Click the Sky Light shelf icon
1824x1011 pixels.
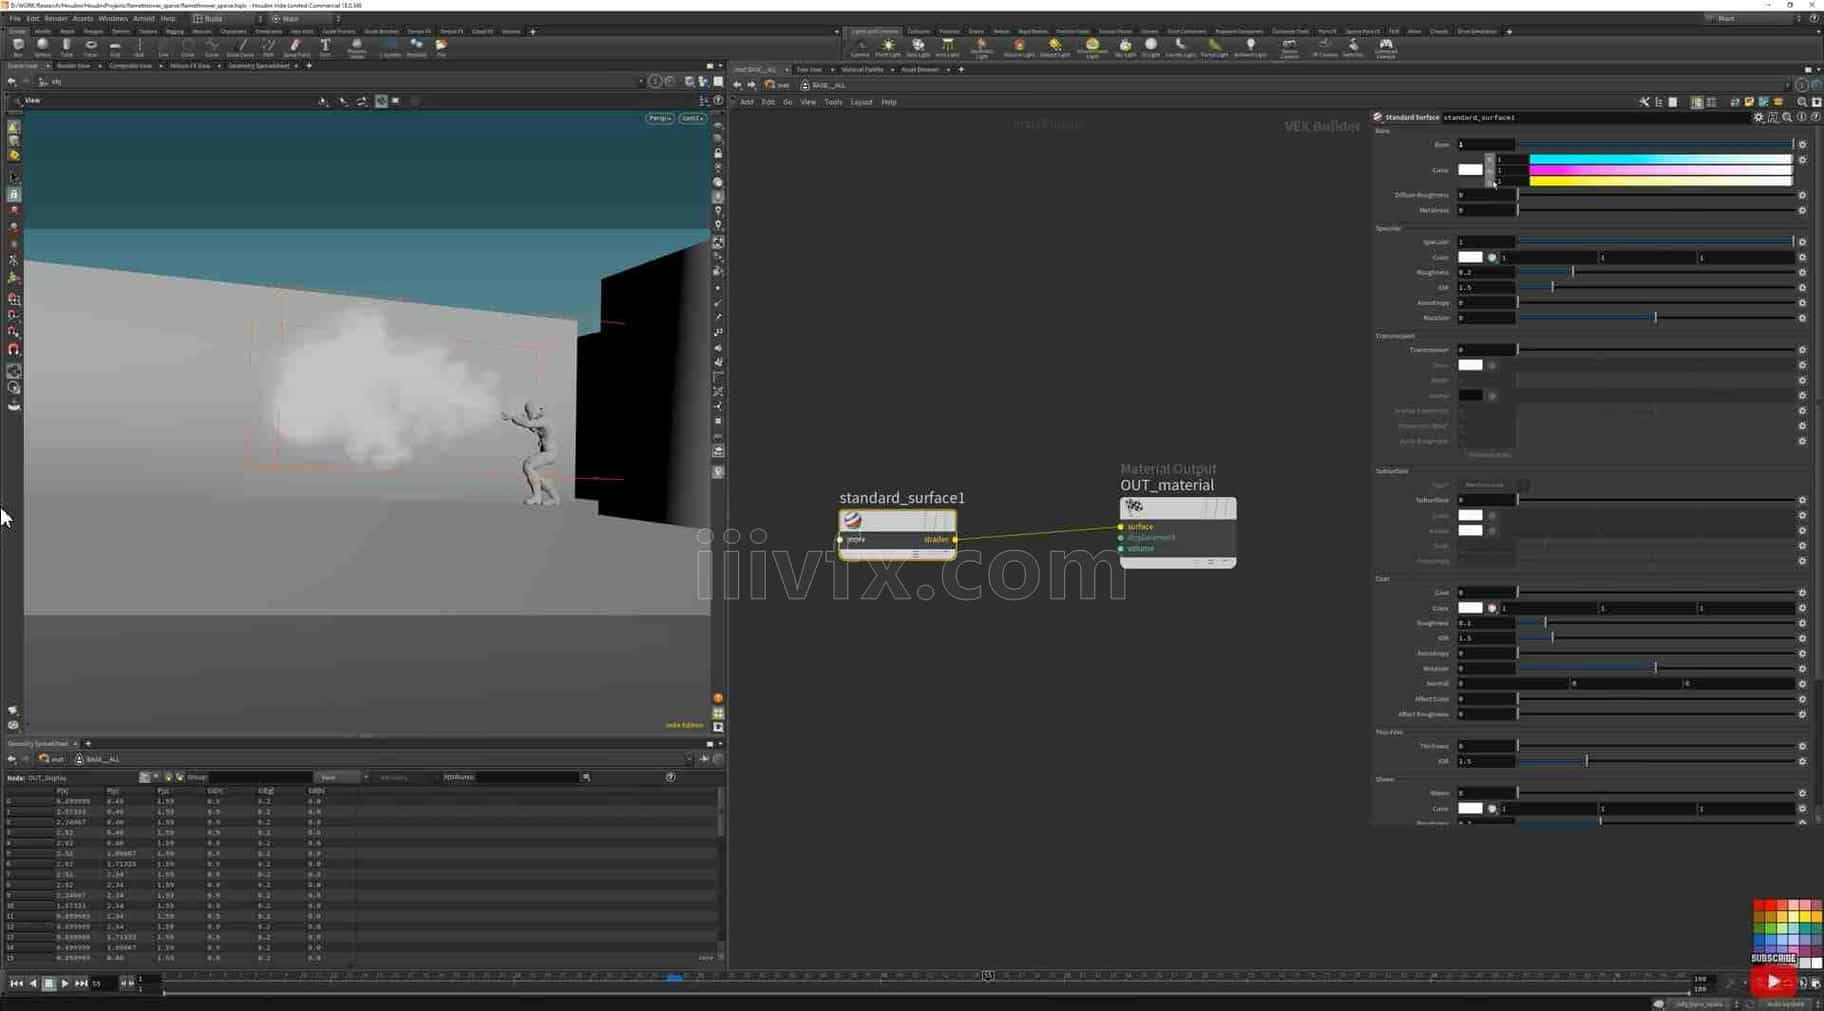1125,47
